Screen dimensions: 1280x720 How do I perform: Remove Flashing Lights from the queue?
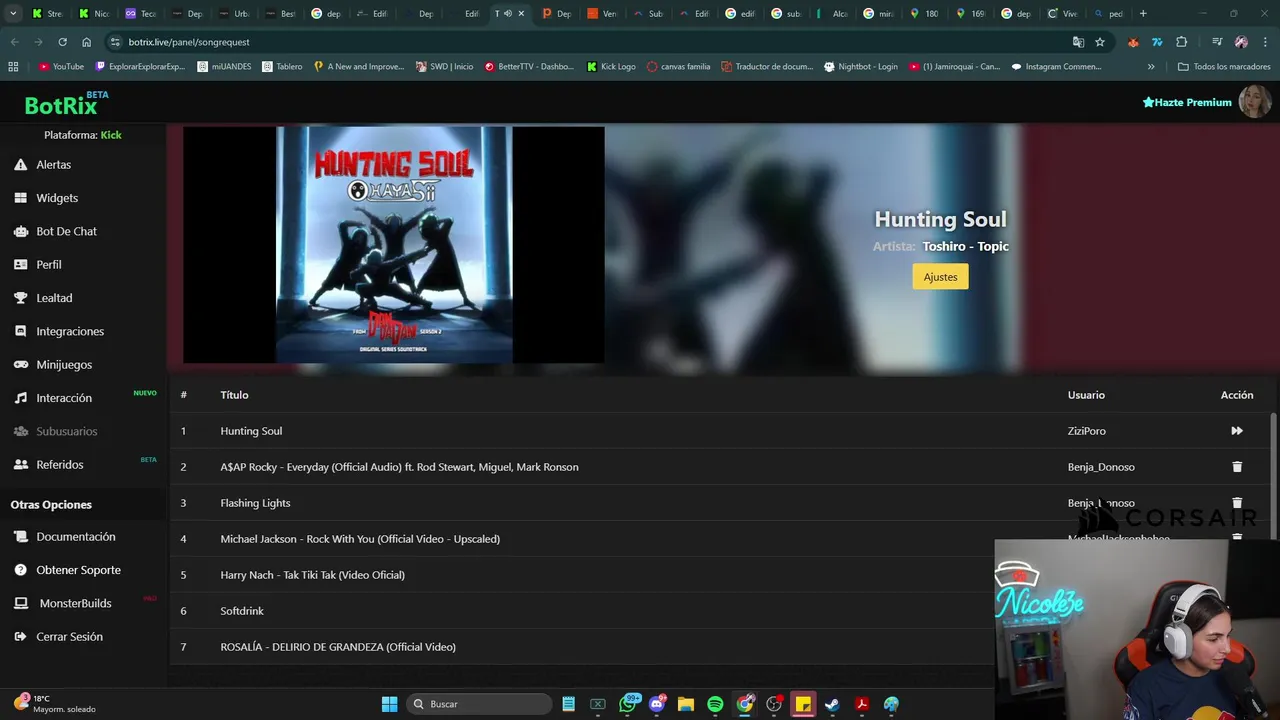point(1237,503)
